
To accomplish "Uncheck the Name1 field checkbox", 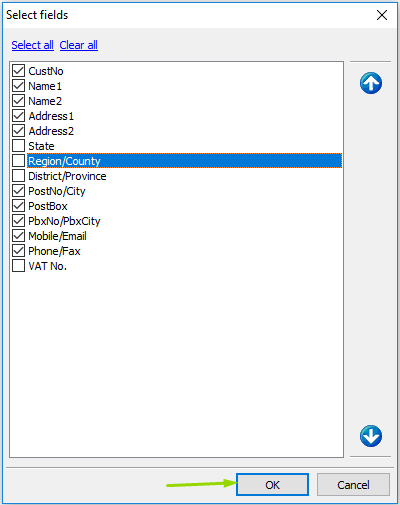I will [19, 86].
